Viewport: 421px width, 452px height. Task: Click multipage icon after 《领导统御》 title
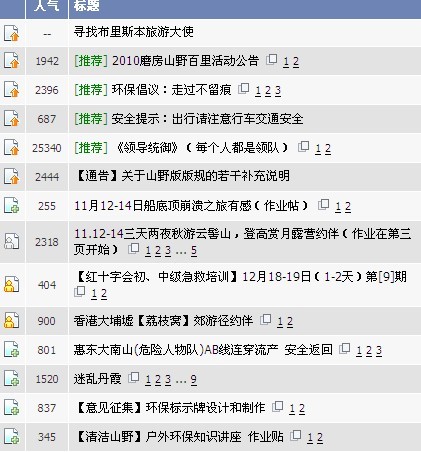(x=303, y=147)
